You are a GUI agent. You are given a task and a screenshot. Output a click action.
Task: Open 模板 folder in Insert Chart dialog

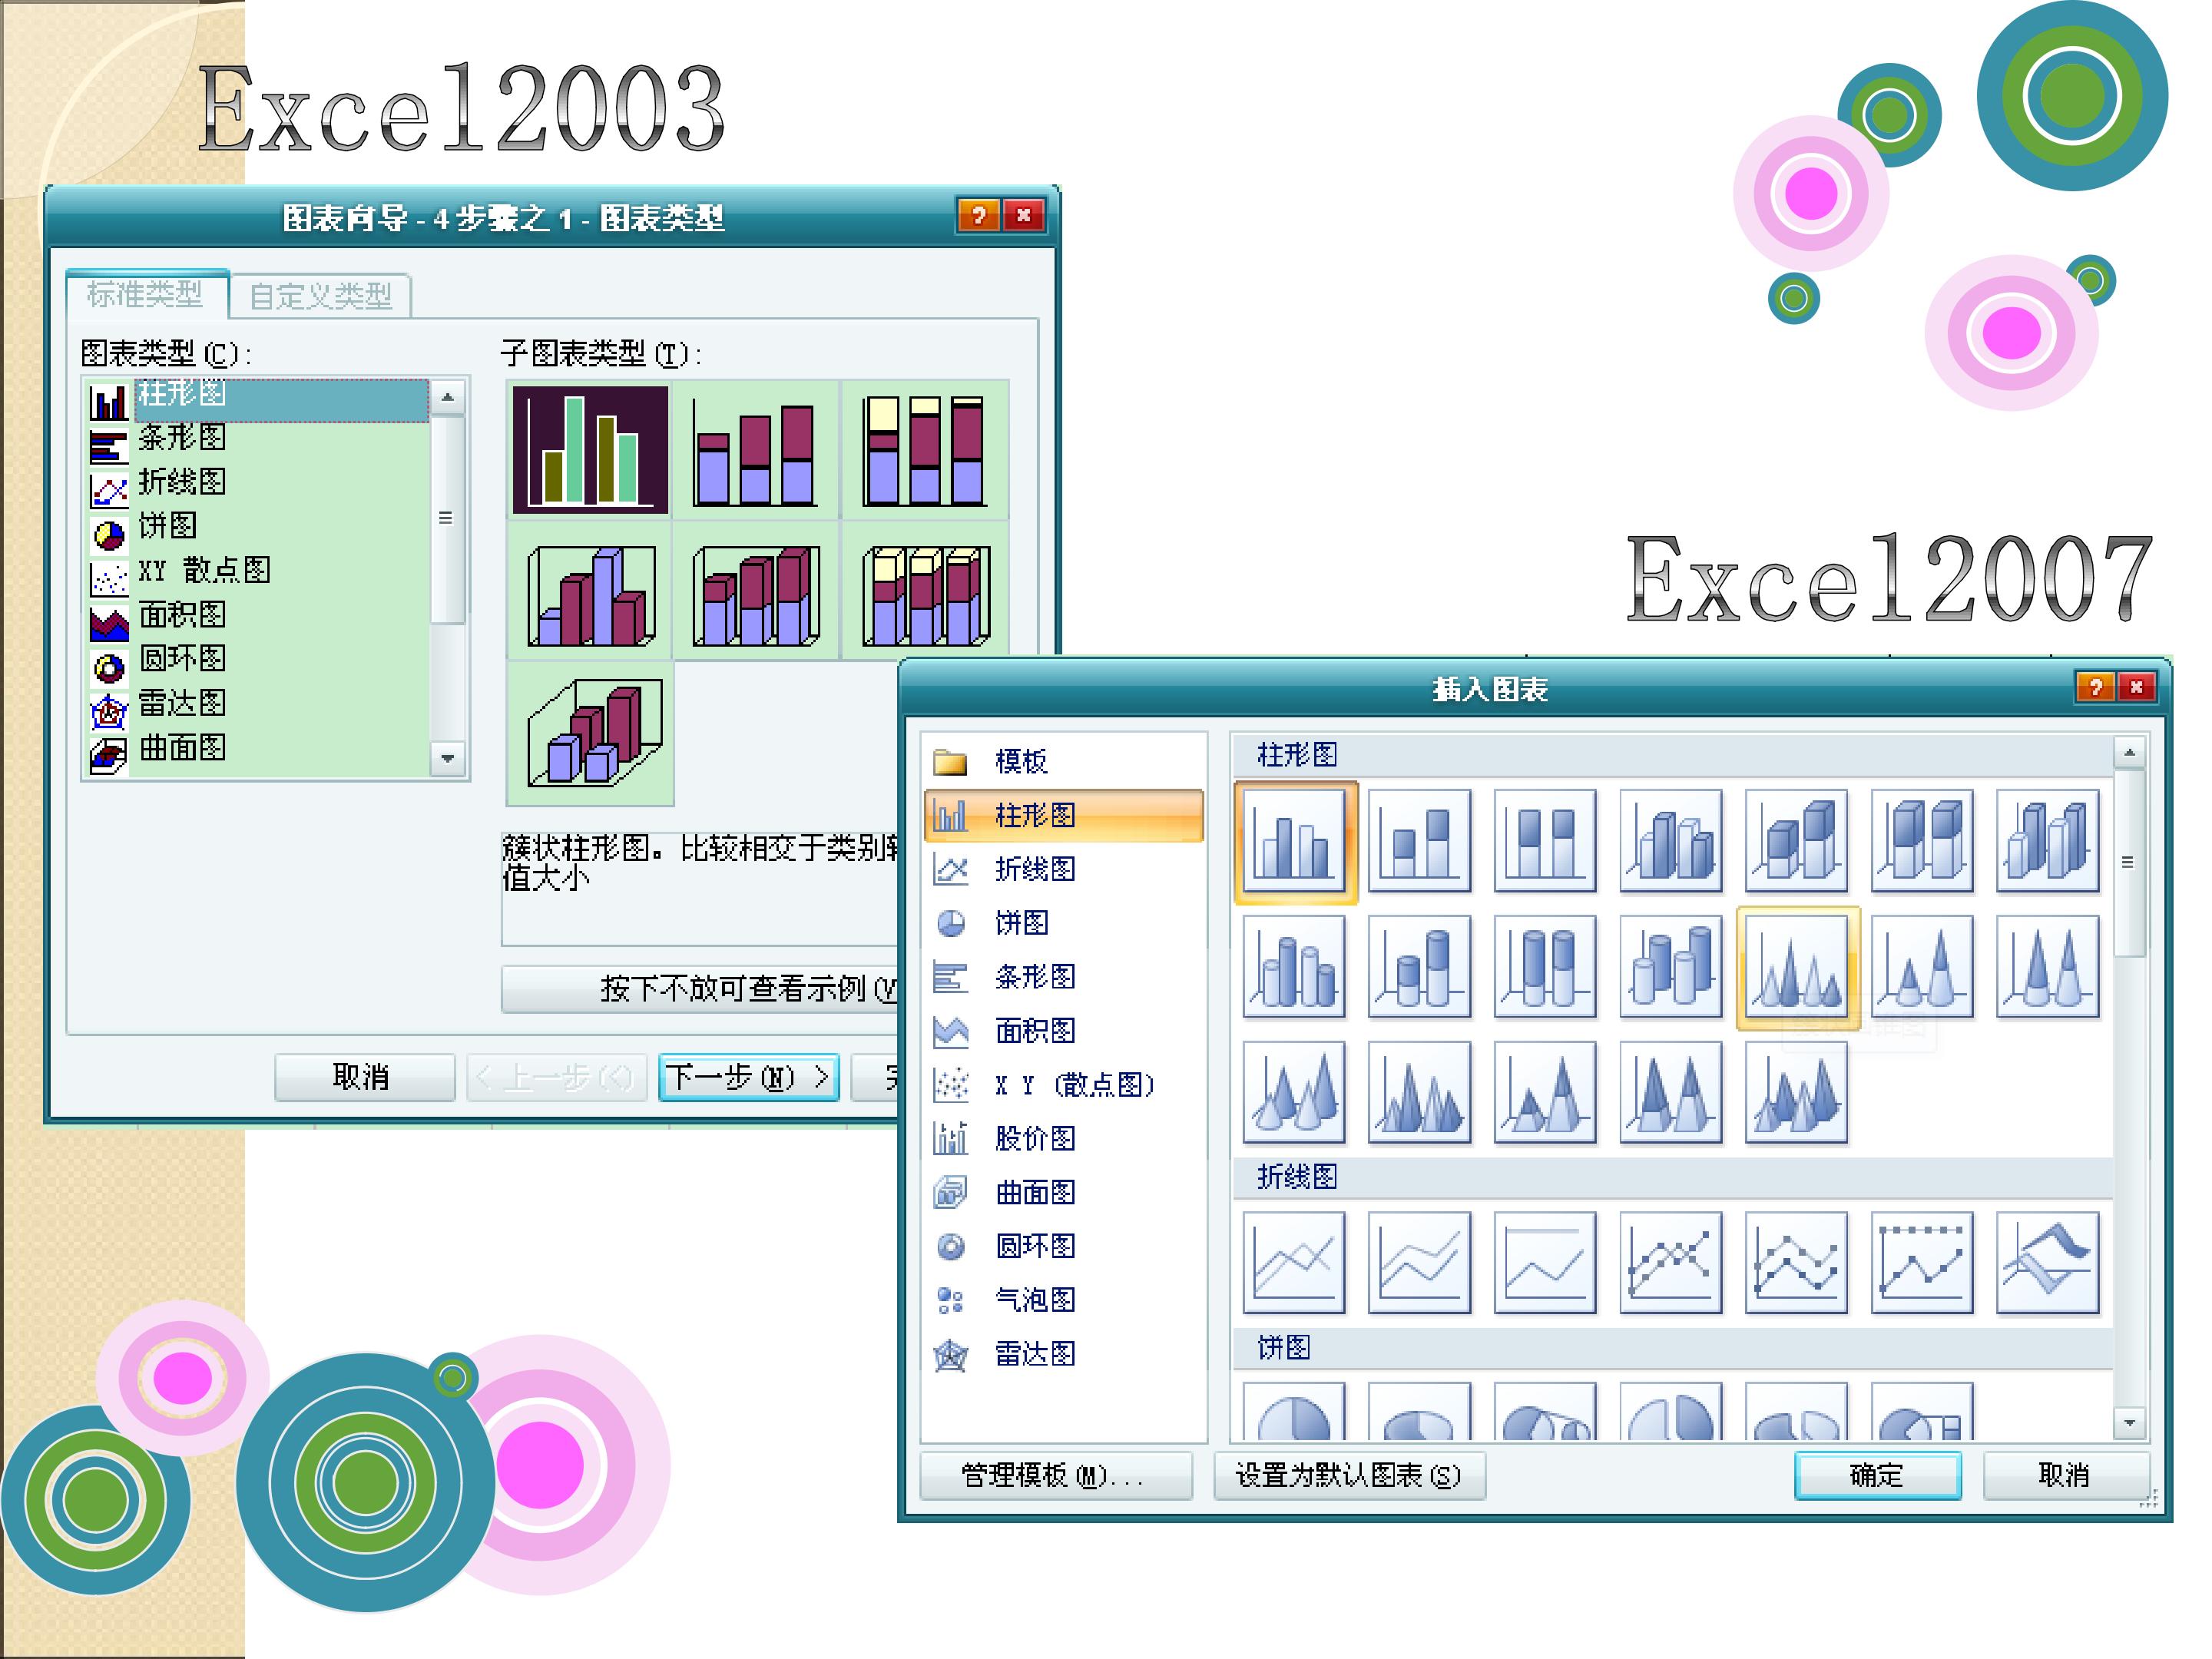(1063, 762)
